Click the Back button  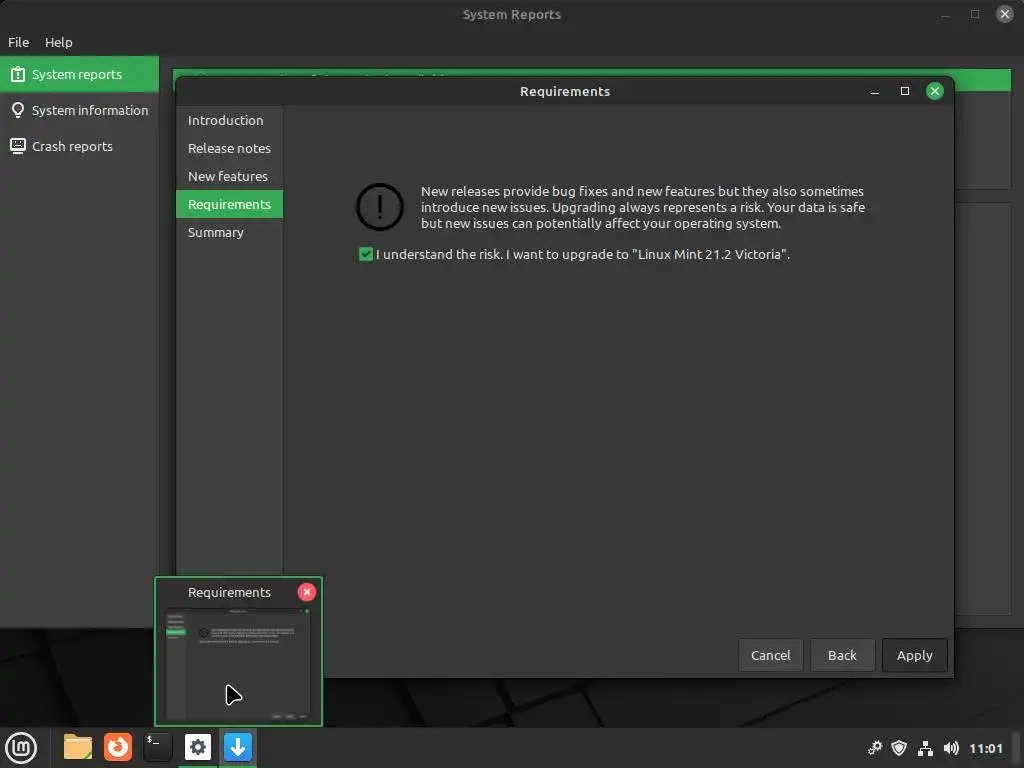(842, 655)
